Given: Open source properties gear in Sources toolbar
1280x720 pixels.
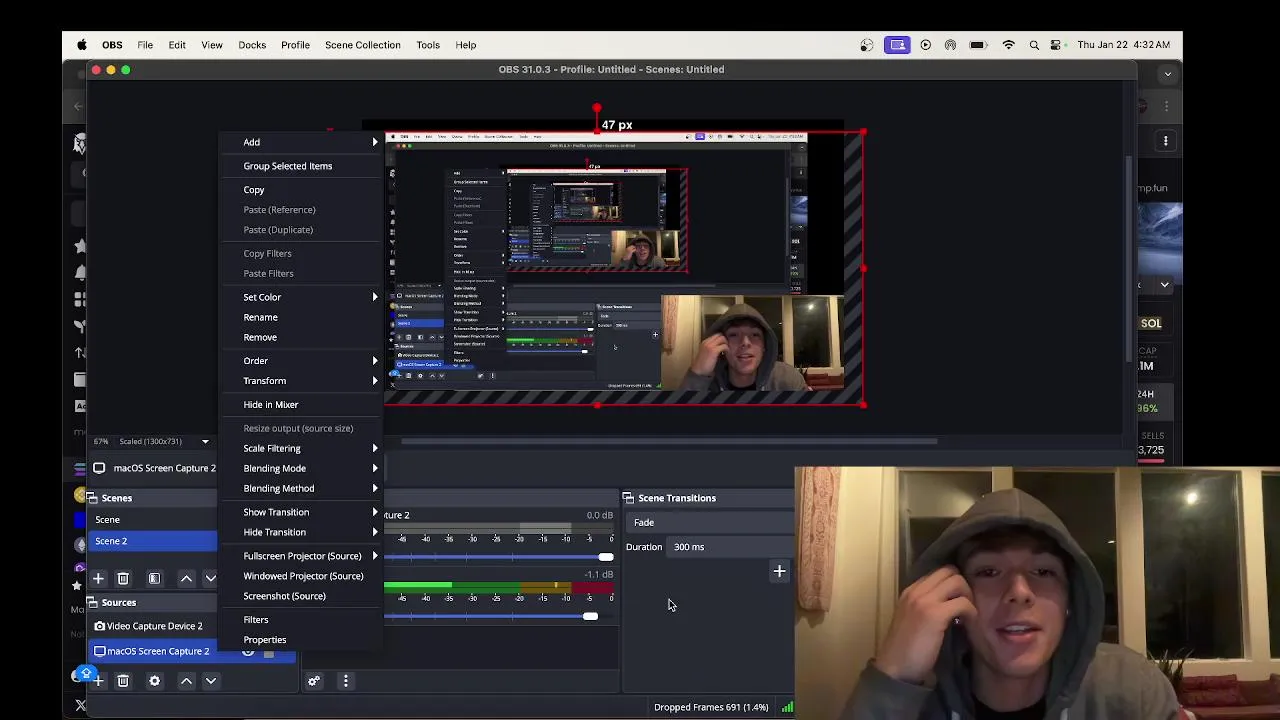Looking at the screenshot, I should click(x=154, y=681).
